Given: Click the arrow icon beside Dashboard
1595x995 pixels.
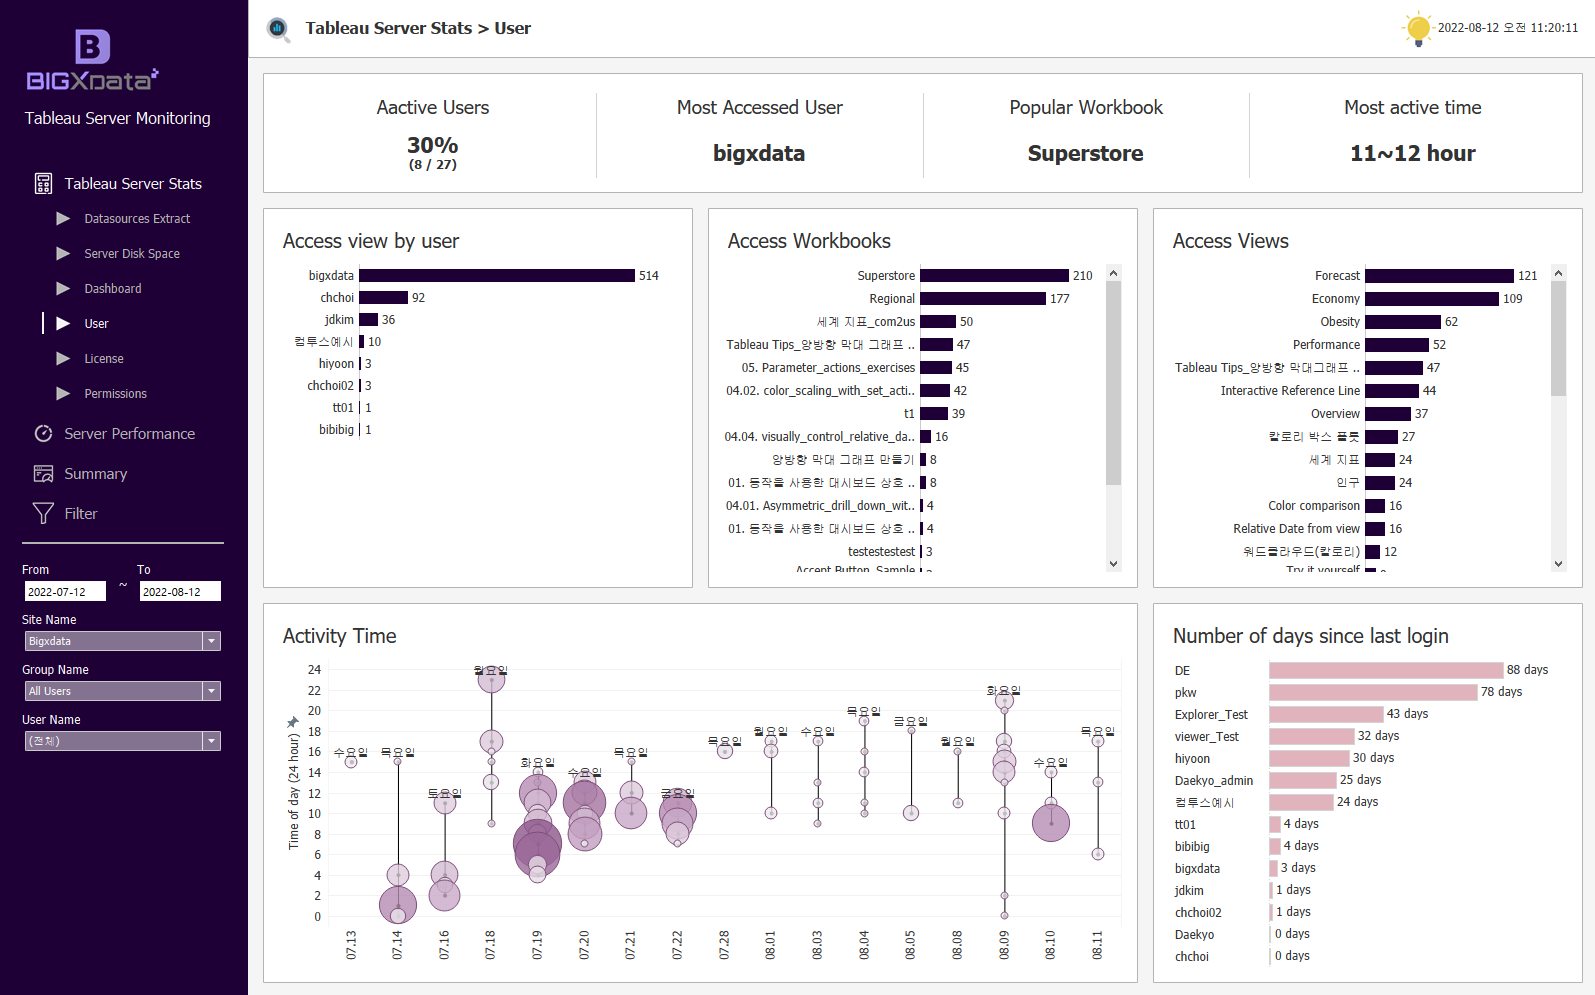Looking at the screenshot, I should point(63,288).
